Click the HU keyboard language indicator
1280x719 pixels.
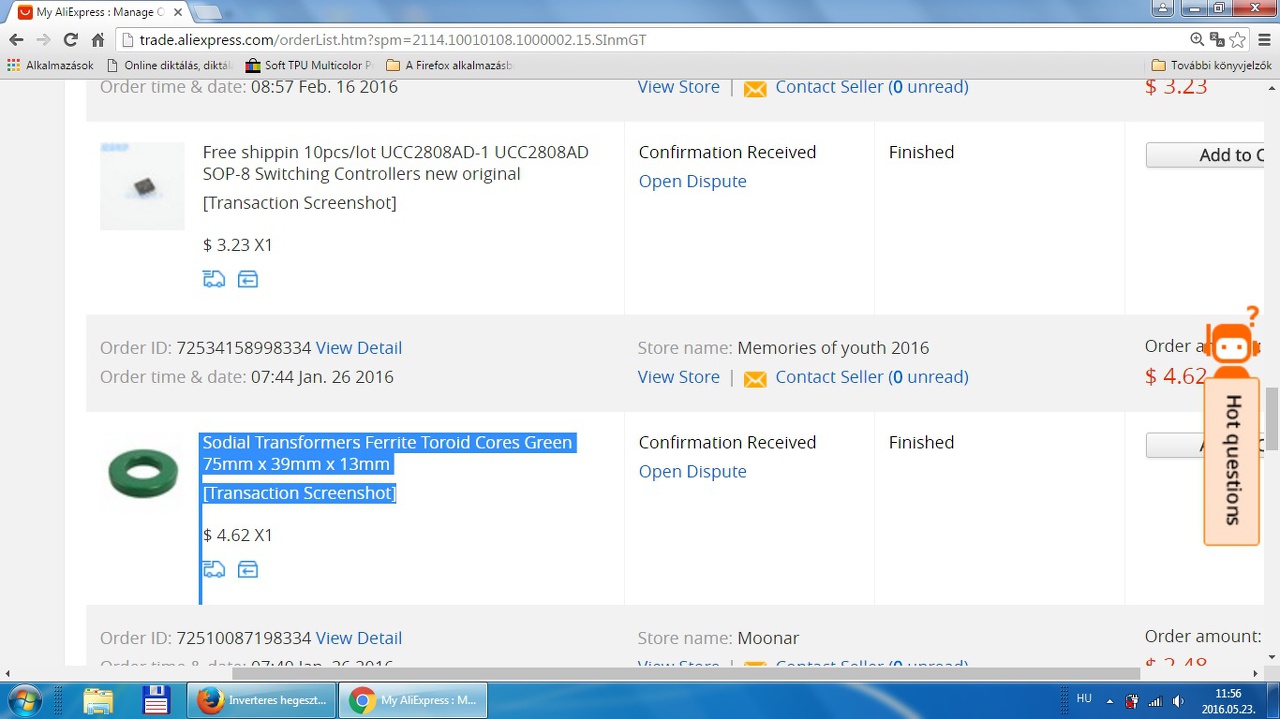[x=1084, y=699]
